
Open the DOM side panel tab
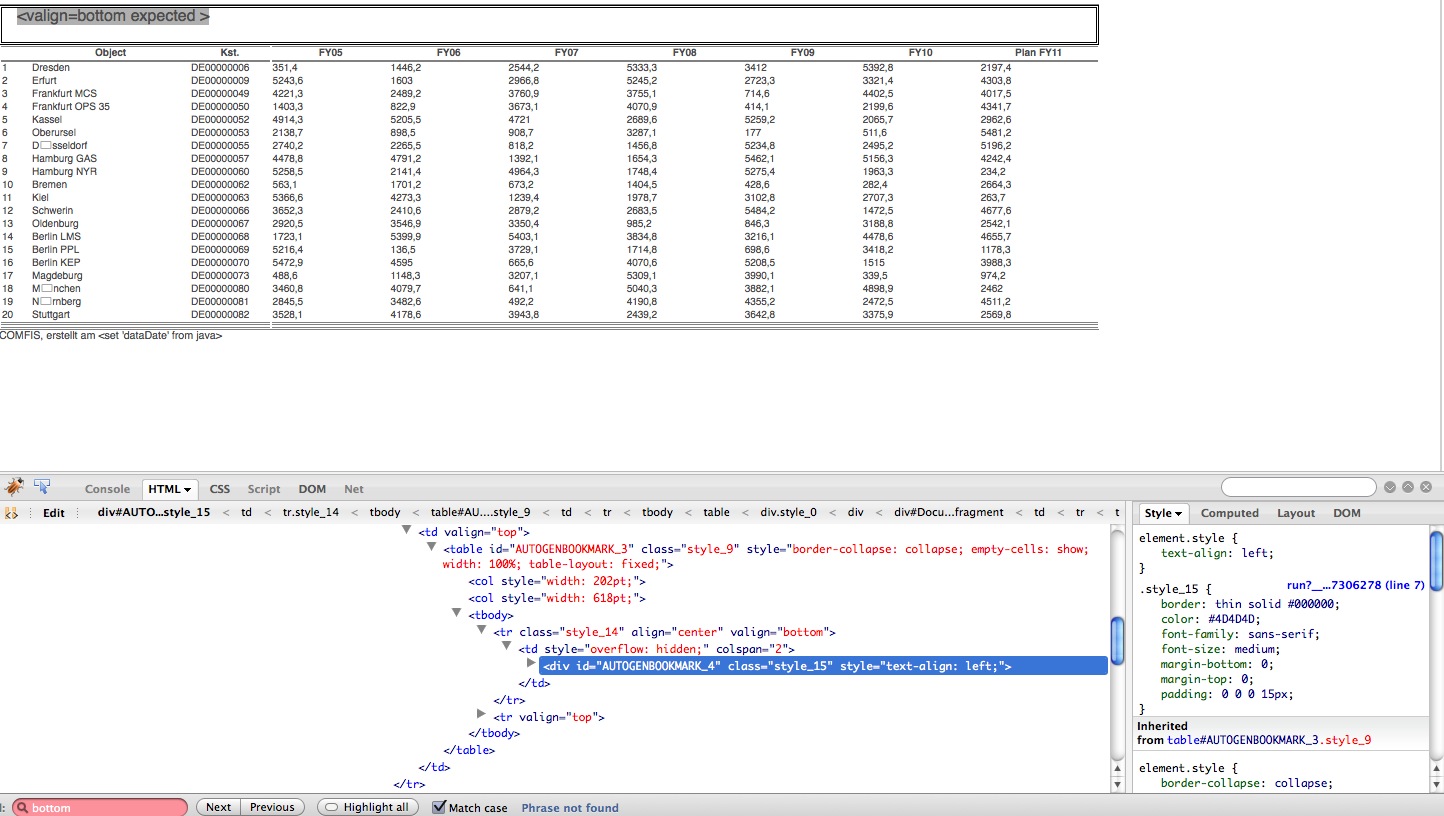coord(1347,513)
